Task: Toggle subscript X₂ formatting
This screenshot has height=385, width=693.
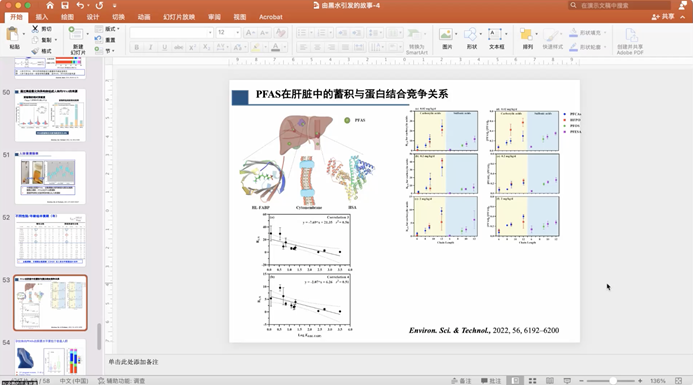Action: pyautogui.click(x=206, y=47)
